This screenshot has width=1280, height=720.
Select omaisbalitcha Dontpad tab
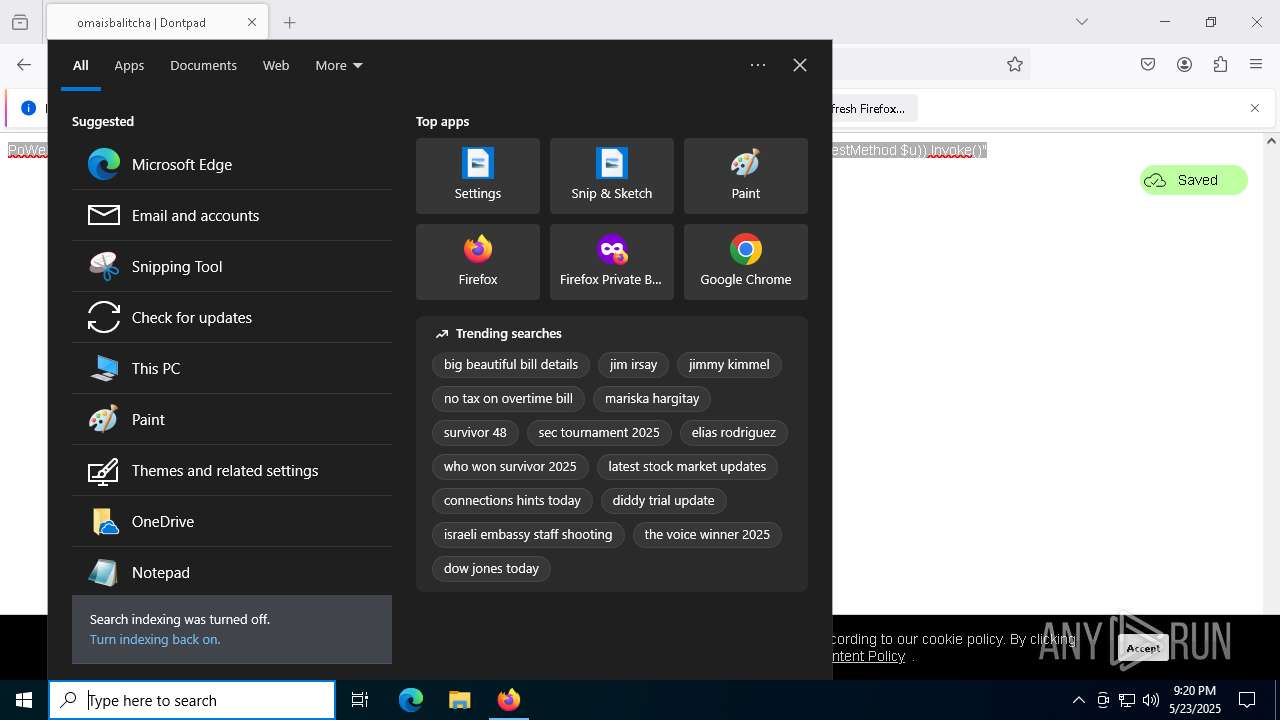pyautogui.click(x=157, y=22)
